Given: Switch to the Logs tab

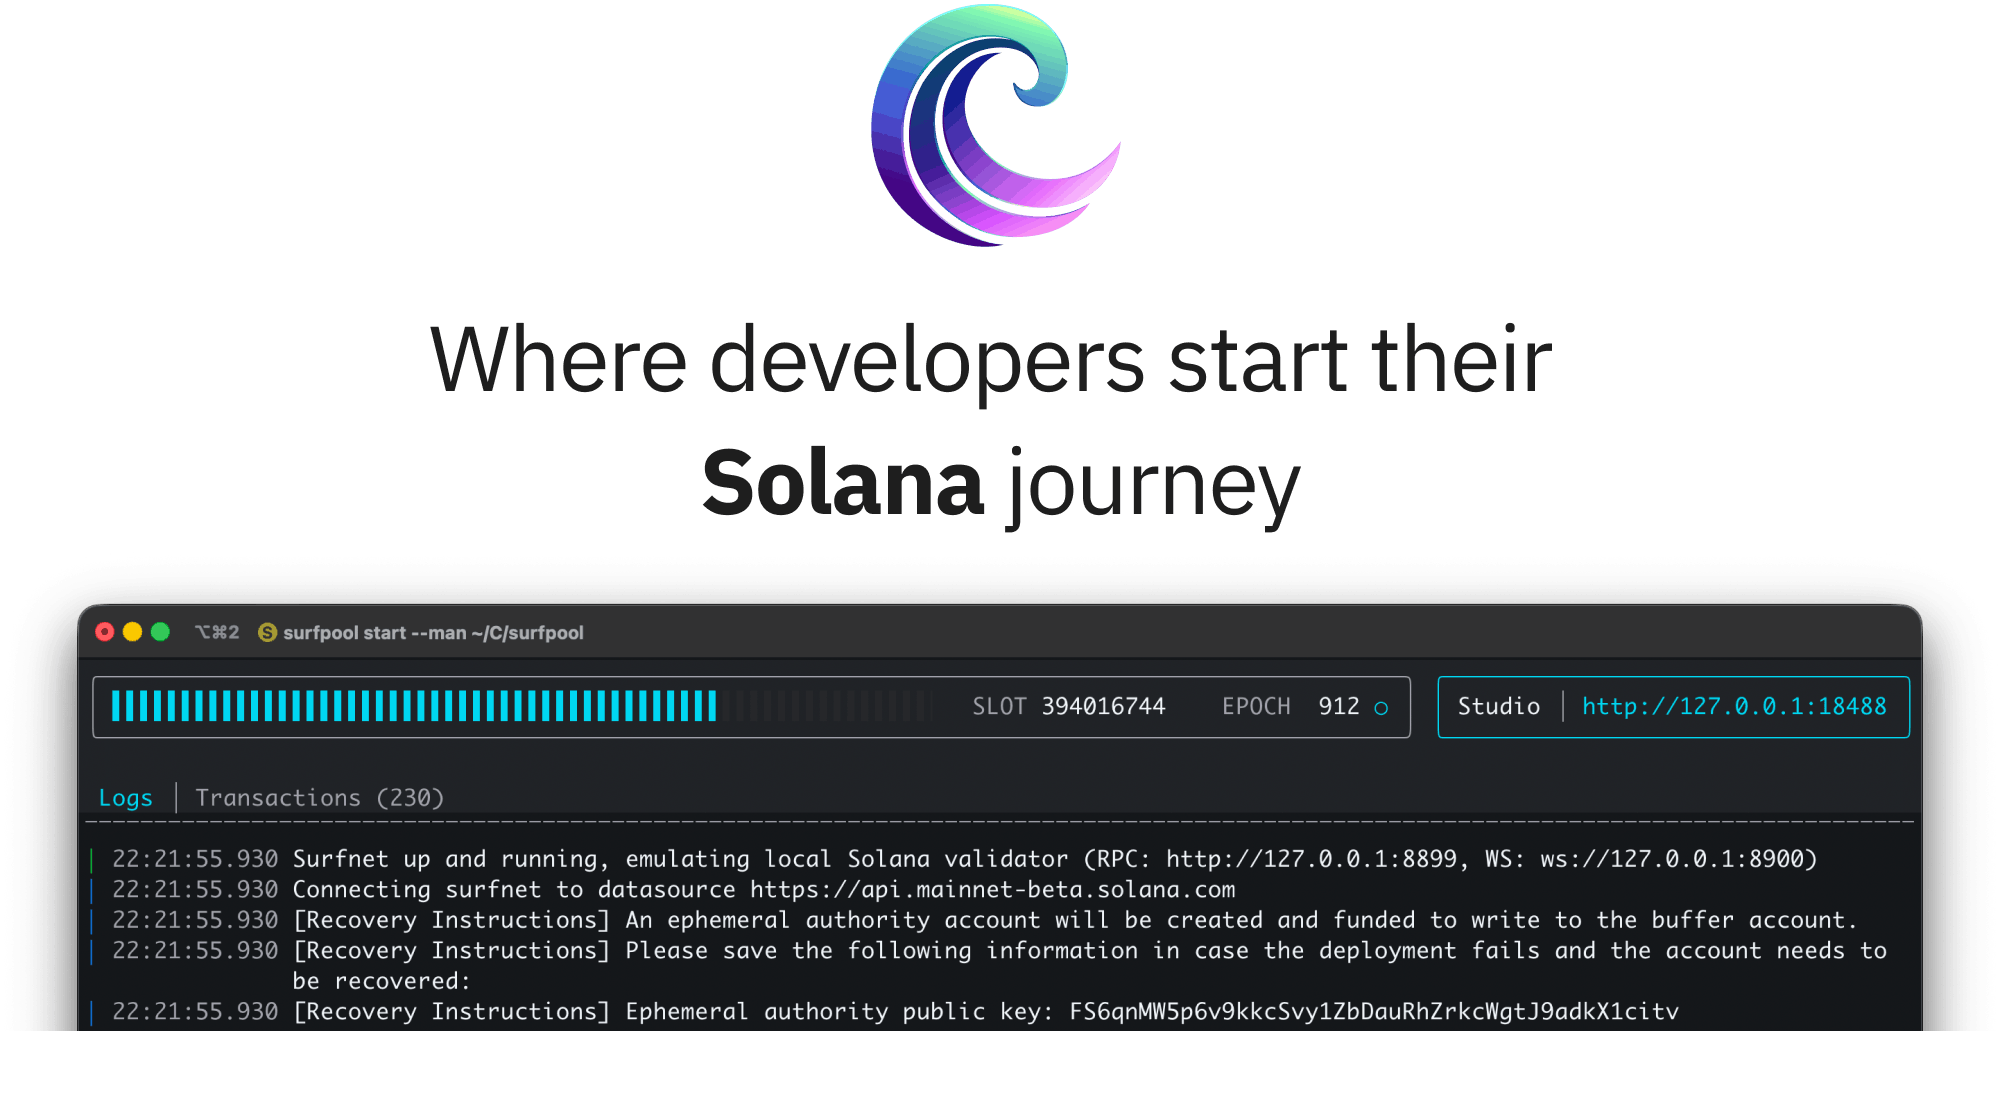Looking at the screenshot, I should [x=125, y=798].
